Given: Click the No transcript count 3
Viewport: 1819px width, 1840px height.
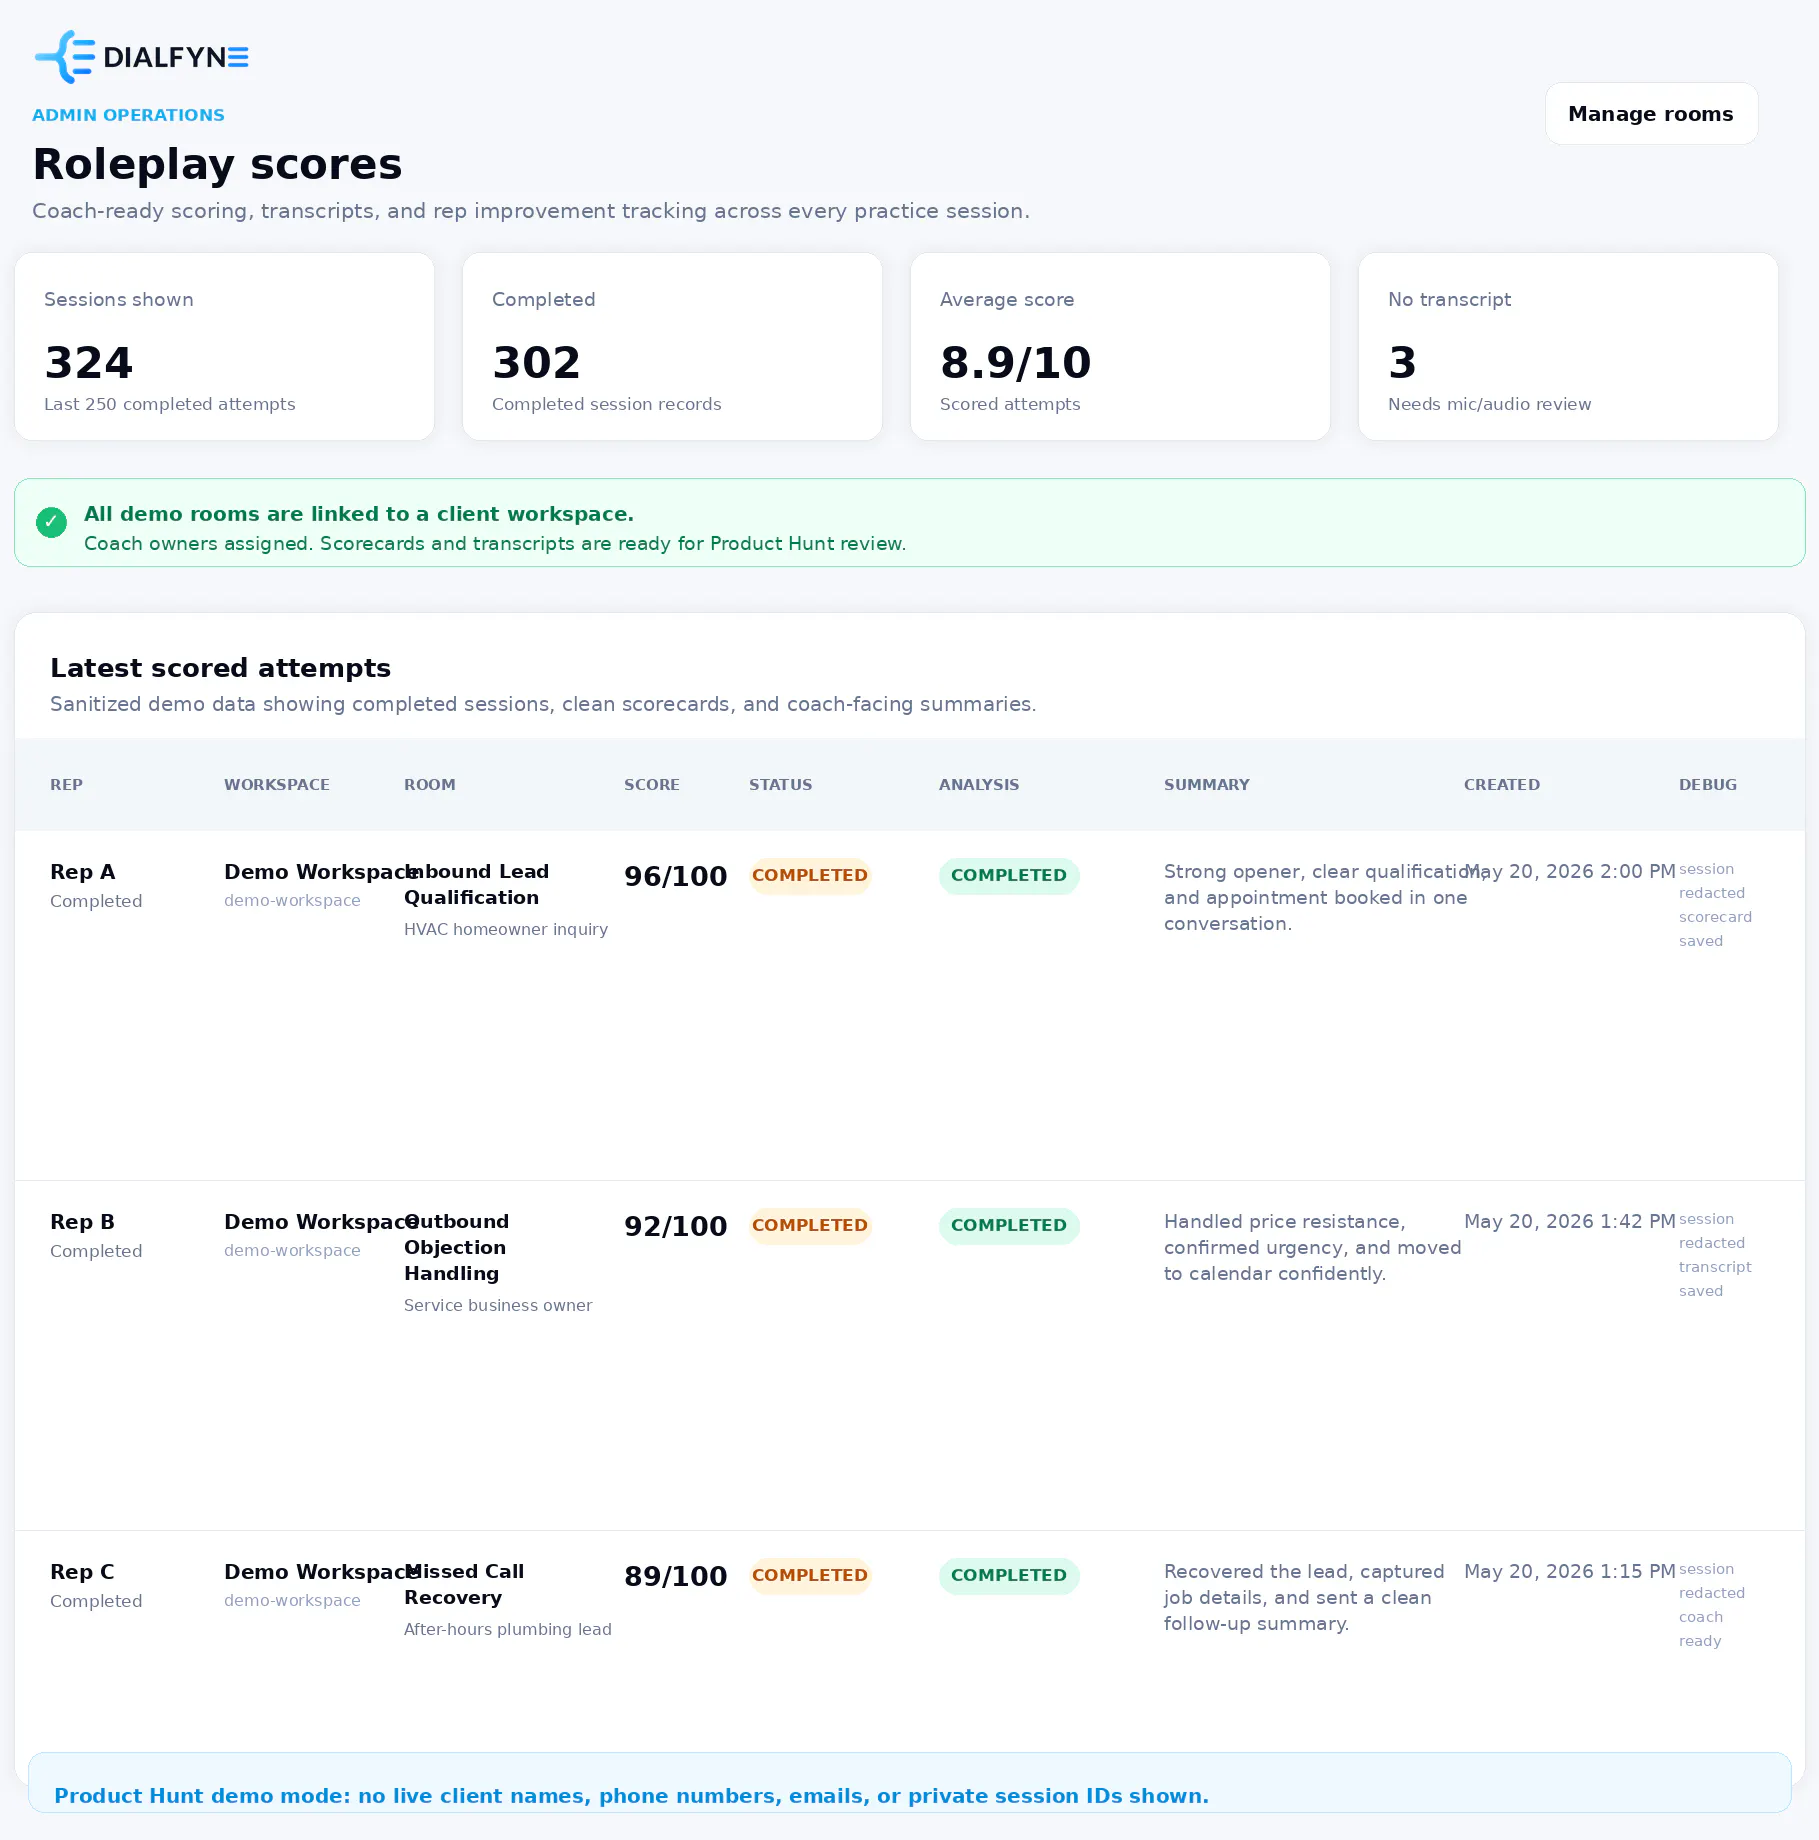Looking at the screenshot, I should coord(1402,362).
